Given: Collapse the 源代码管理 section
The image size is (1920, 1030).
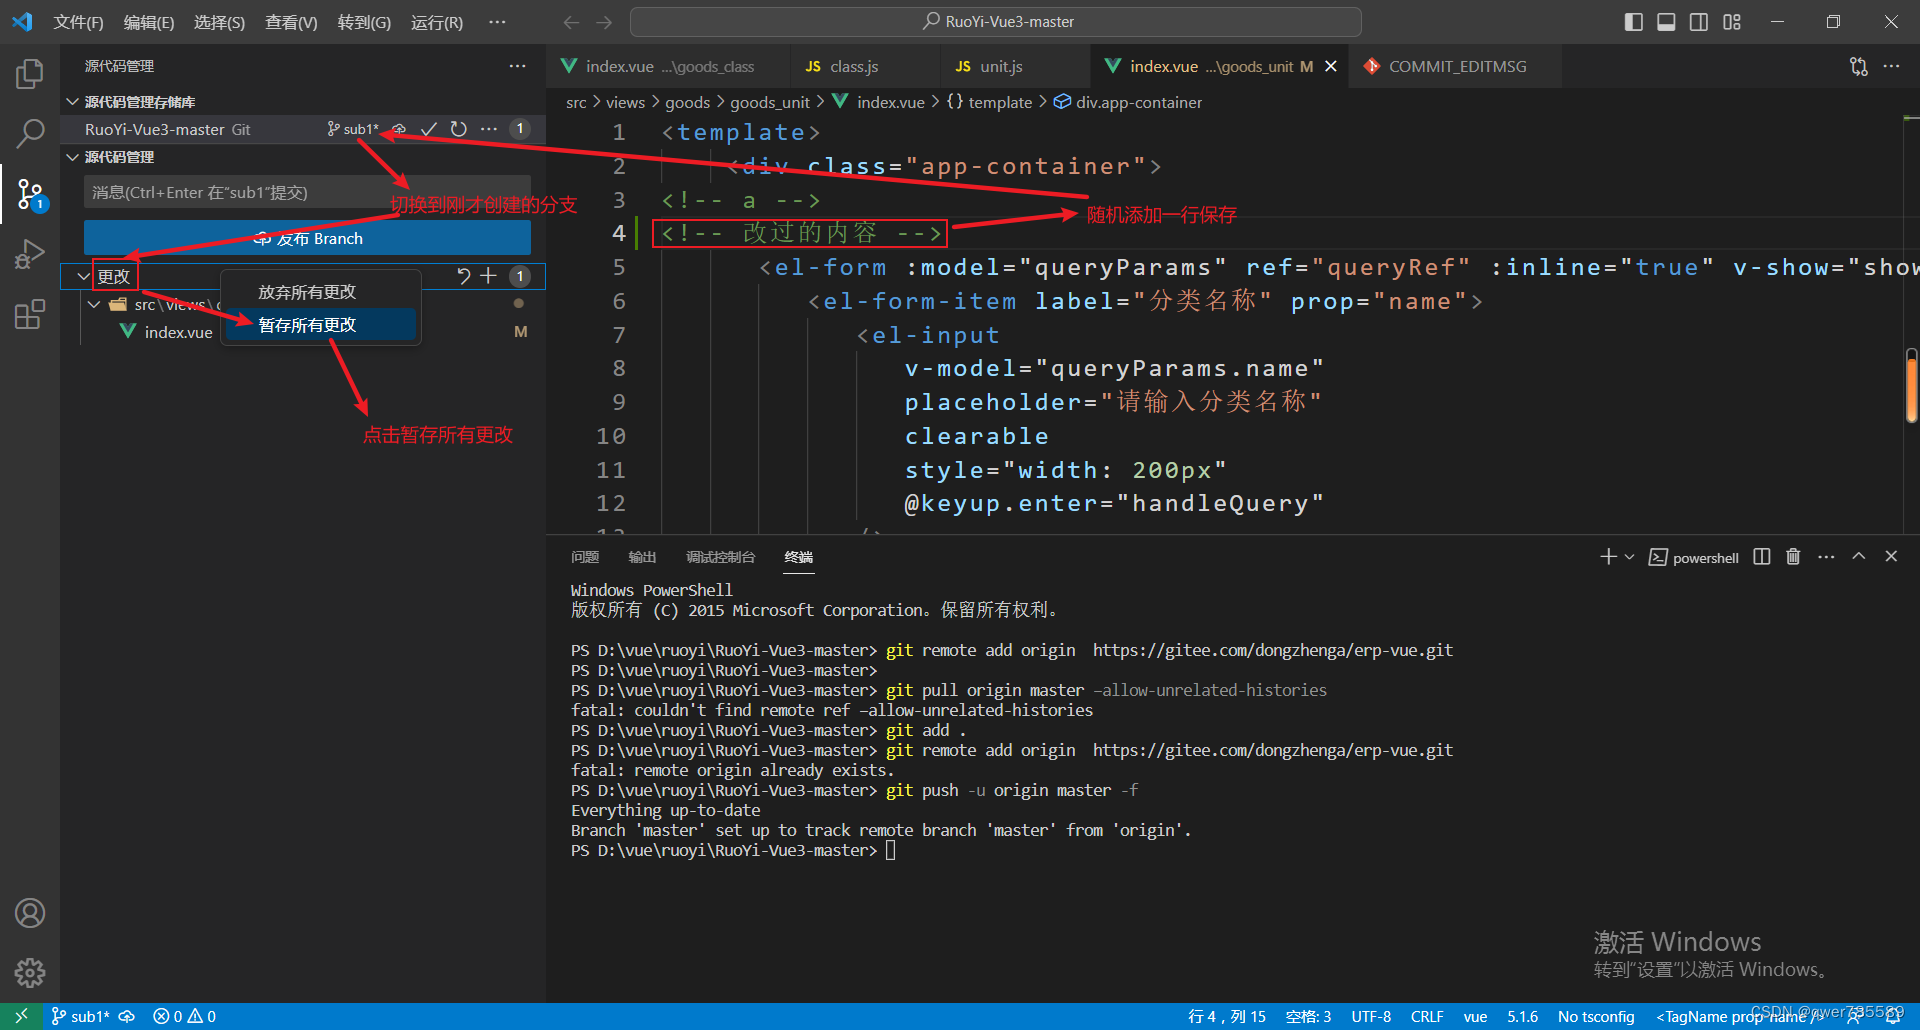Looking at the screenshot, I should pos(72,157).
